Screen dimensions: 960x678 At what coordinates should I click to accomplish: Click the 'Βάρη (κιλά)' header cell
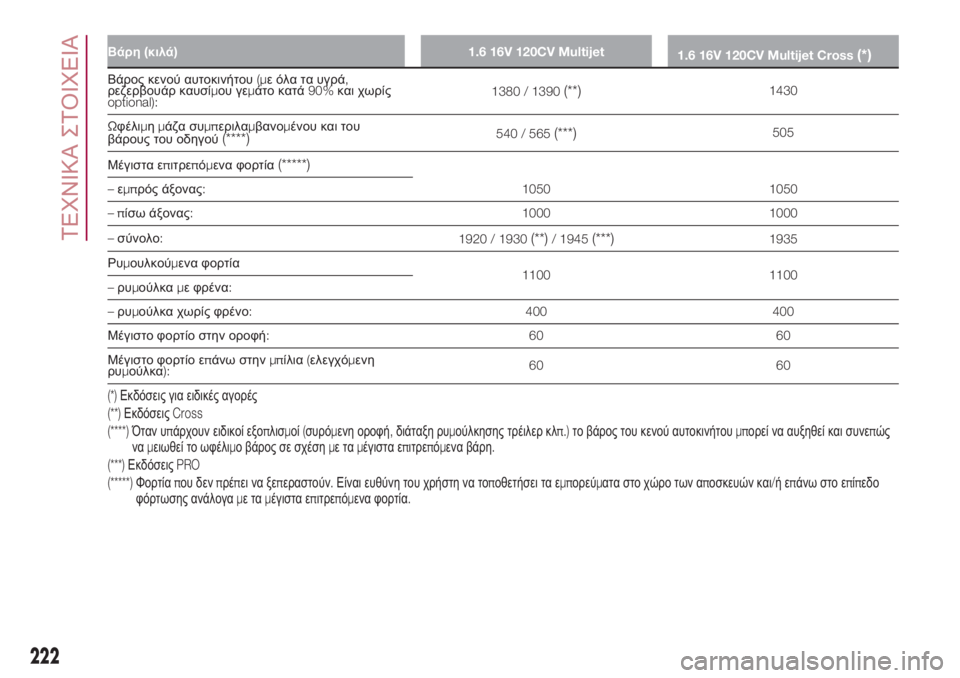coord(256,51)
